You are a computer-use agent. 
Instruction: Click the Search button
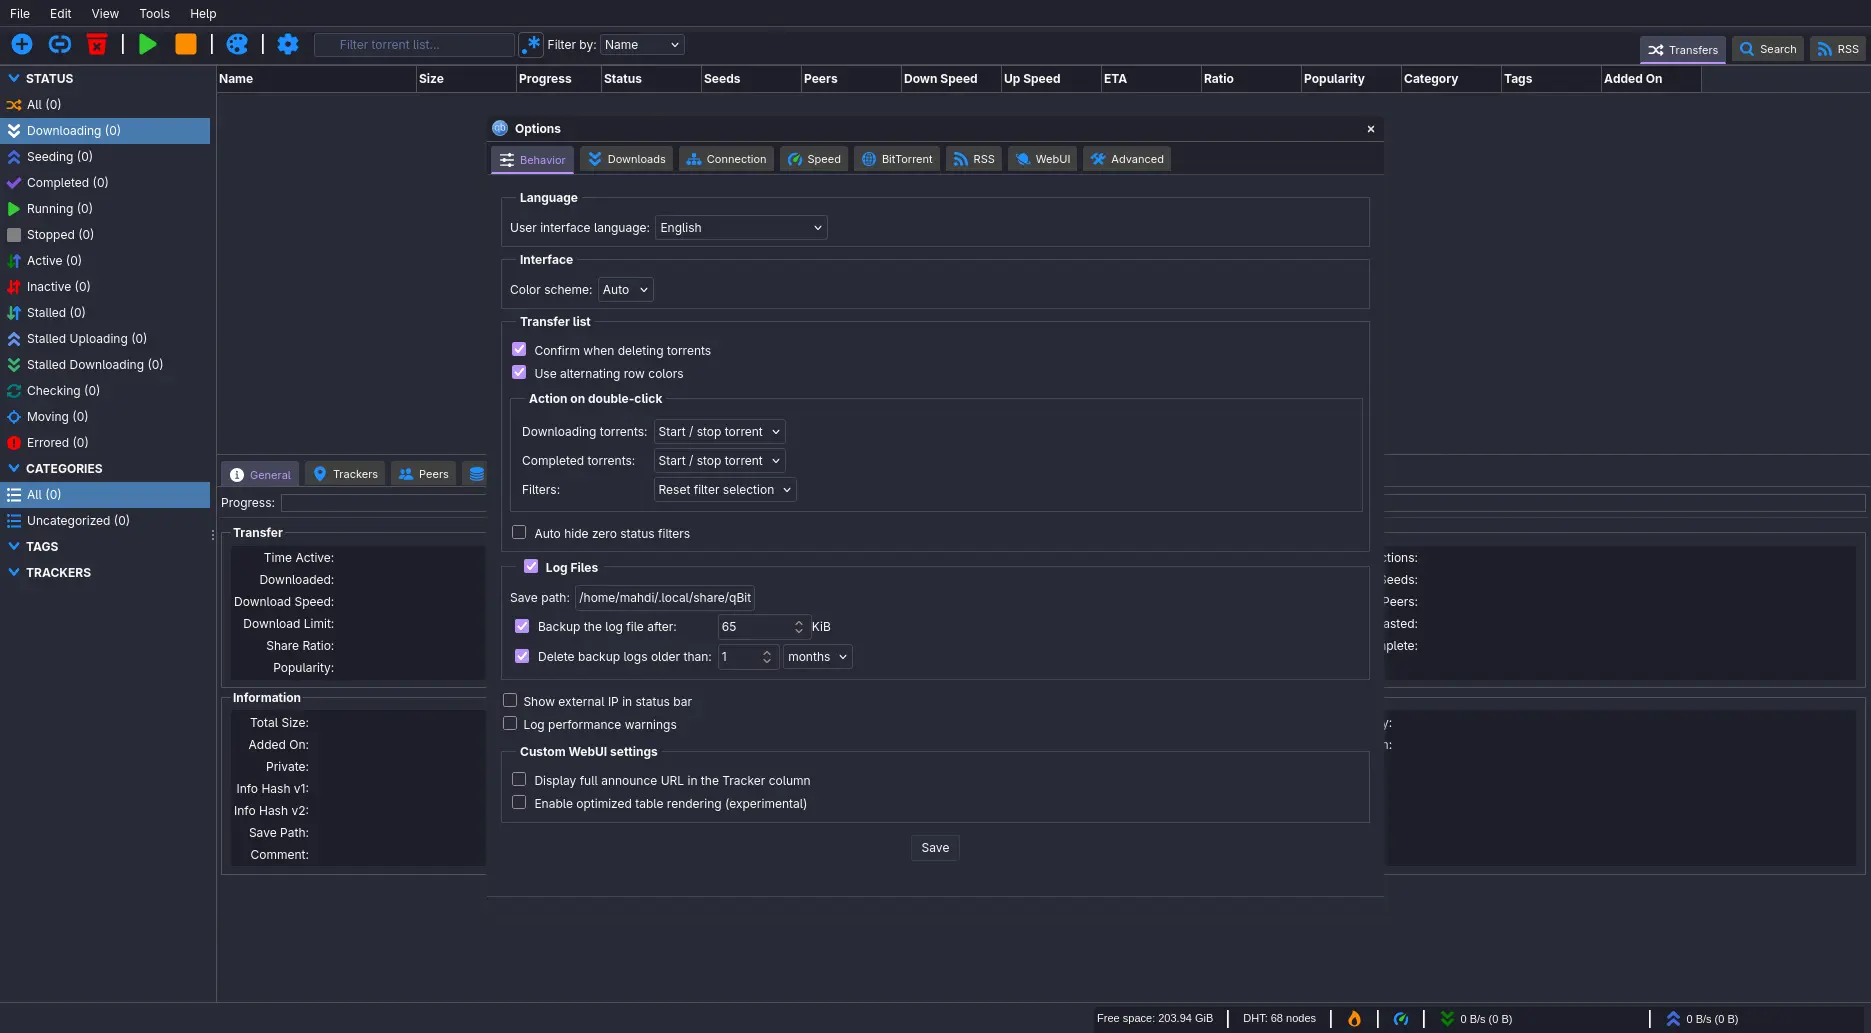click(x=1767, y=48)
